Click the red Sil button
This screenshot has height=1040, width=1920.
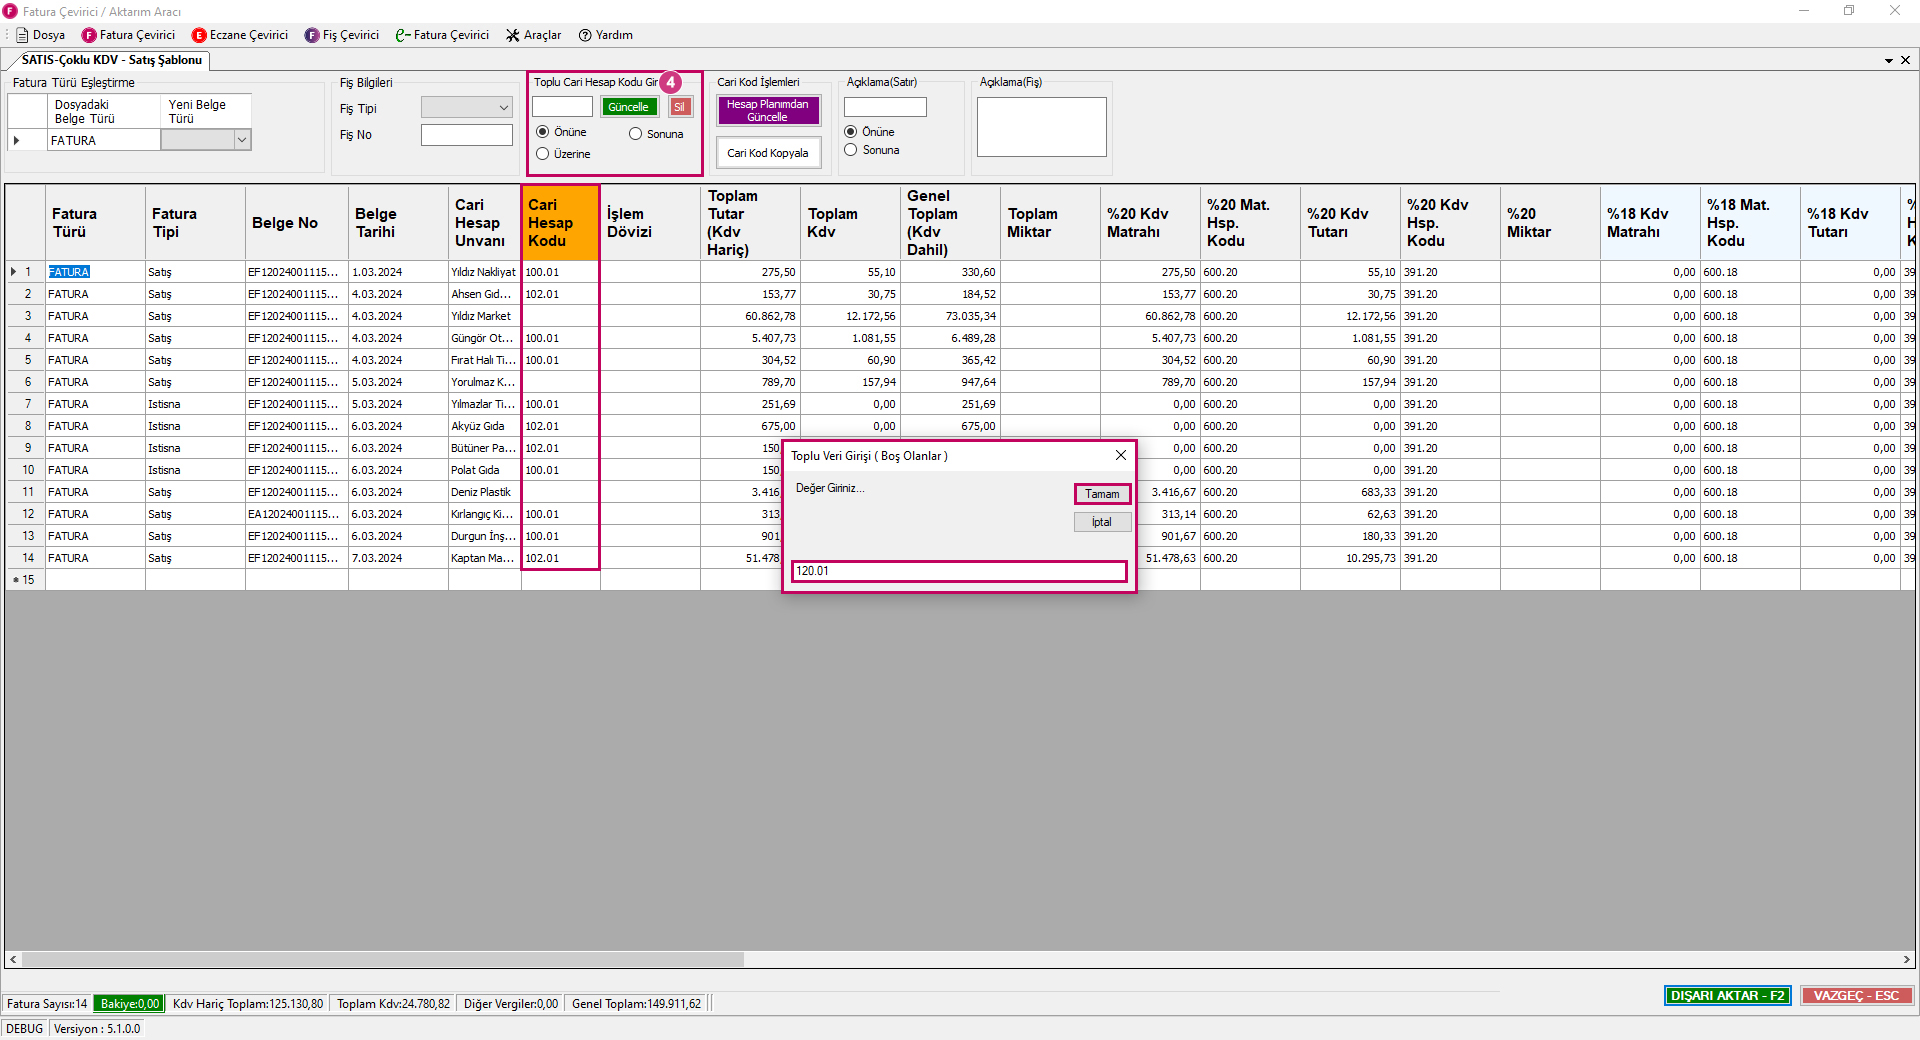point(680,107)
